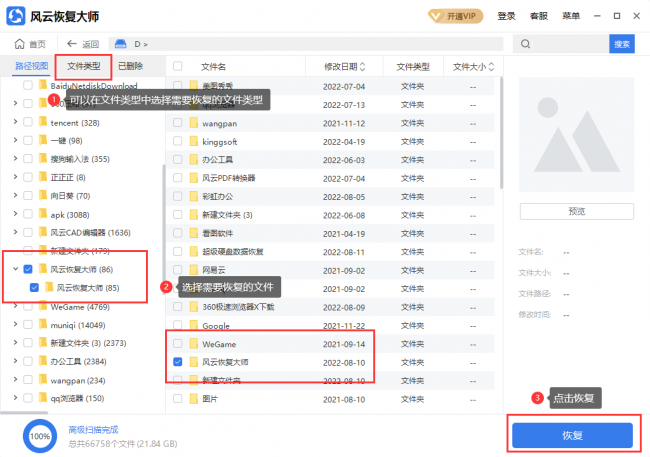Click folder icon of tencent (328) tree node

coord(43,122)
